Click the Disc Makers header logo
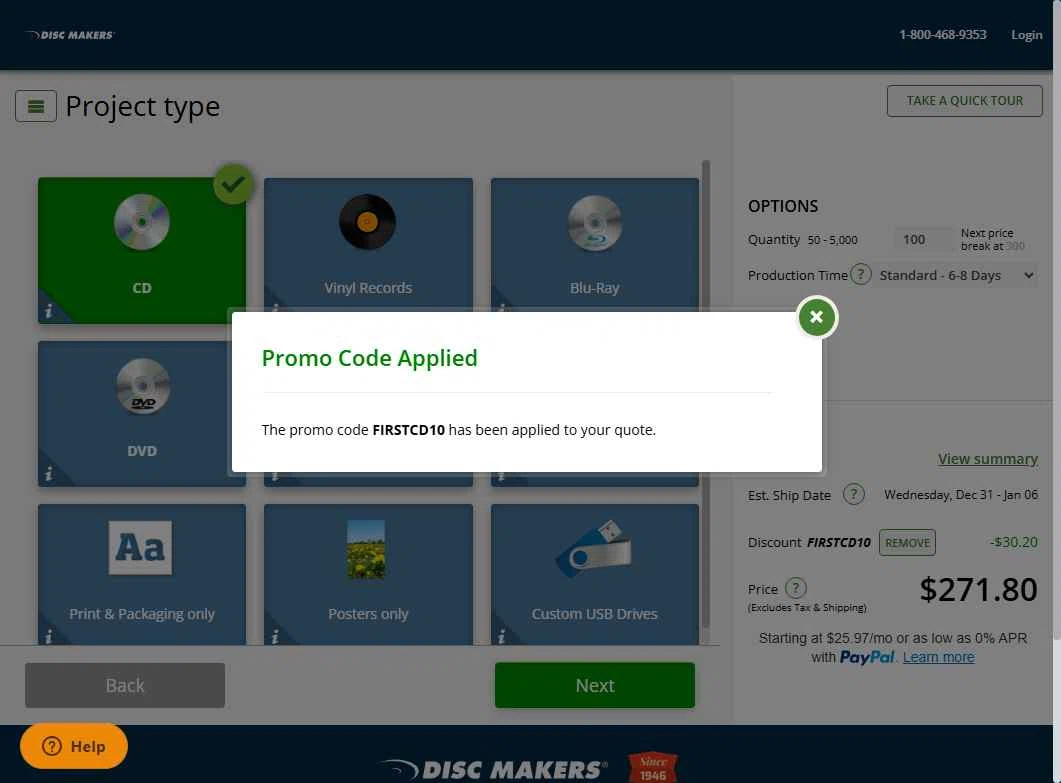The height and width of the screenshot is (783, 1061). tap(70, 35)
